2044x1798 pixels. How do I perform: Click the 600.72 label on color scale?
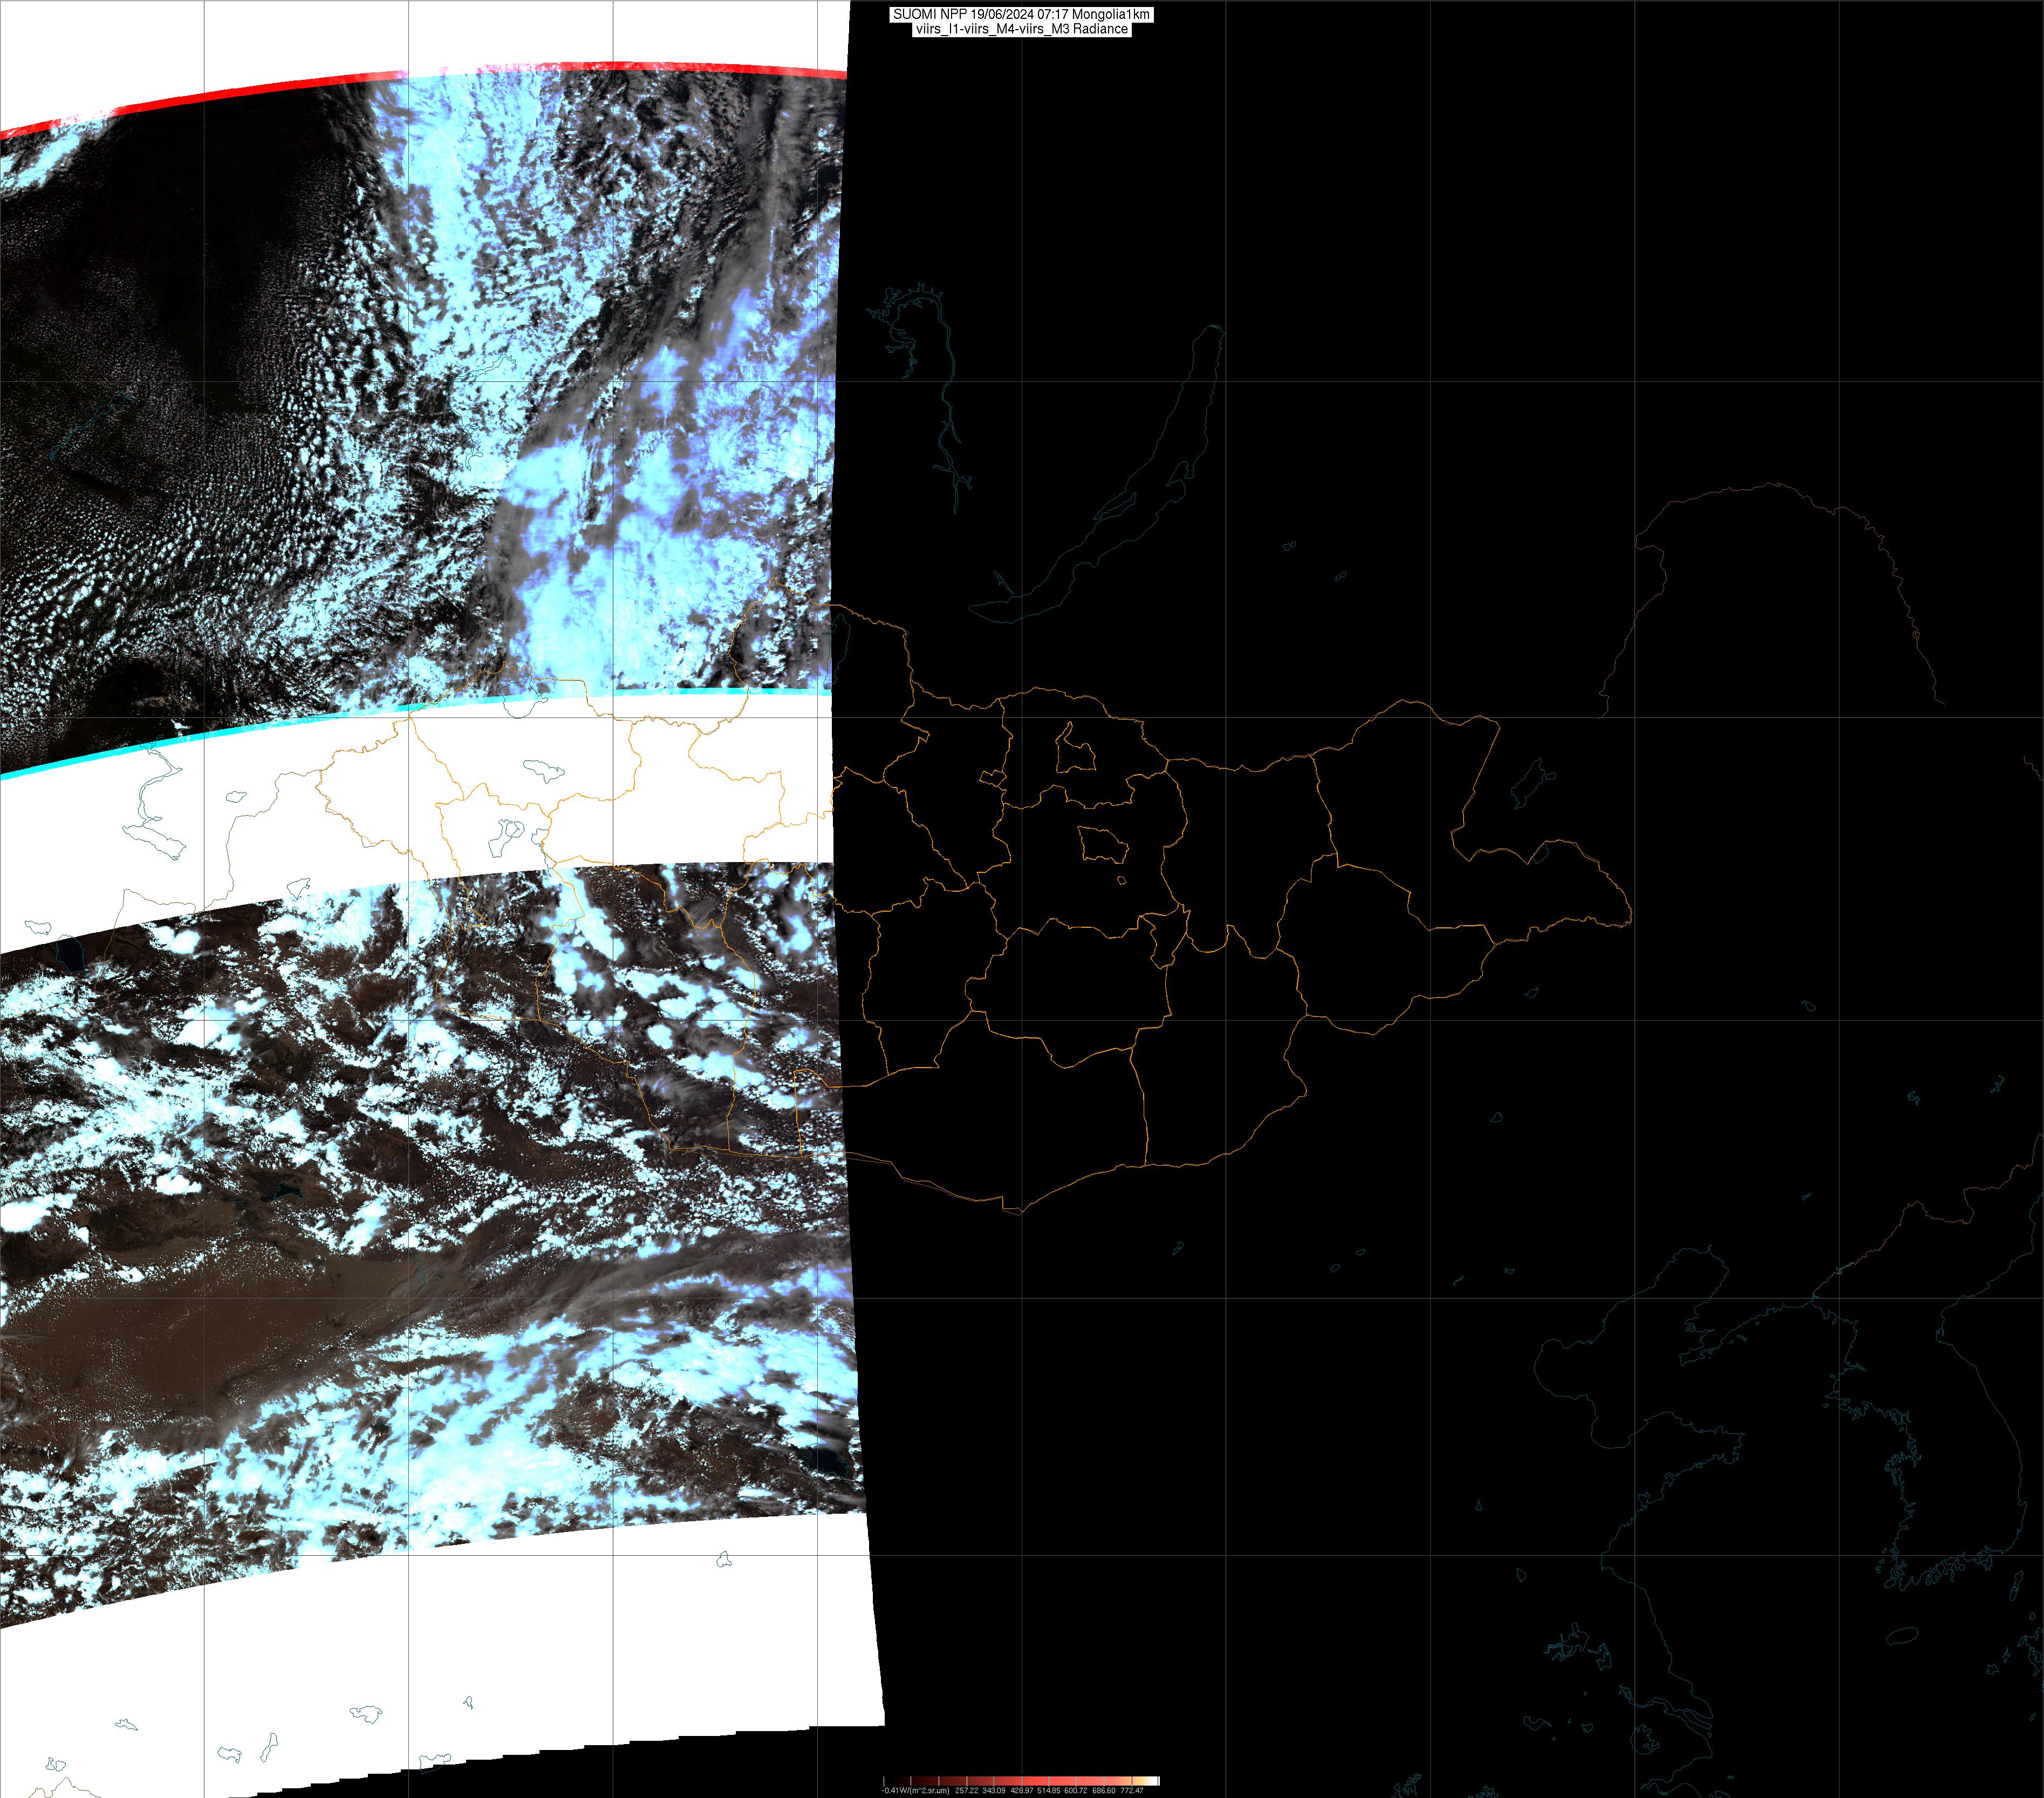click(1076, 1790)
